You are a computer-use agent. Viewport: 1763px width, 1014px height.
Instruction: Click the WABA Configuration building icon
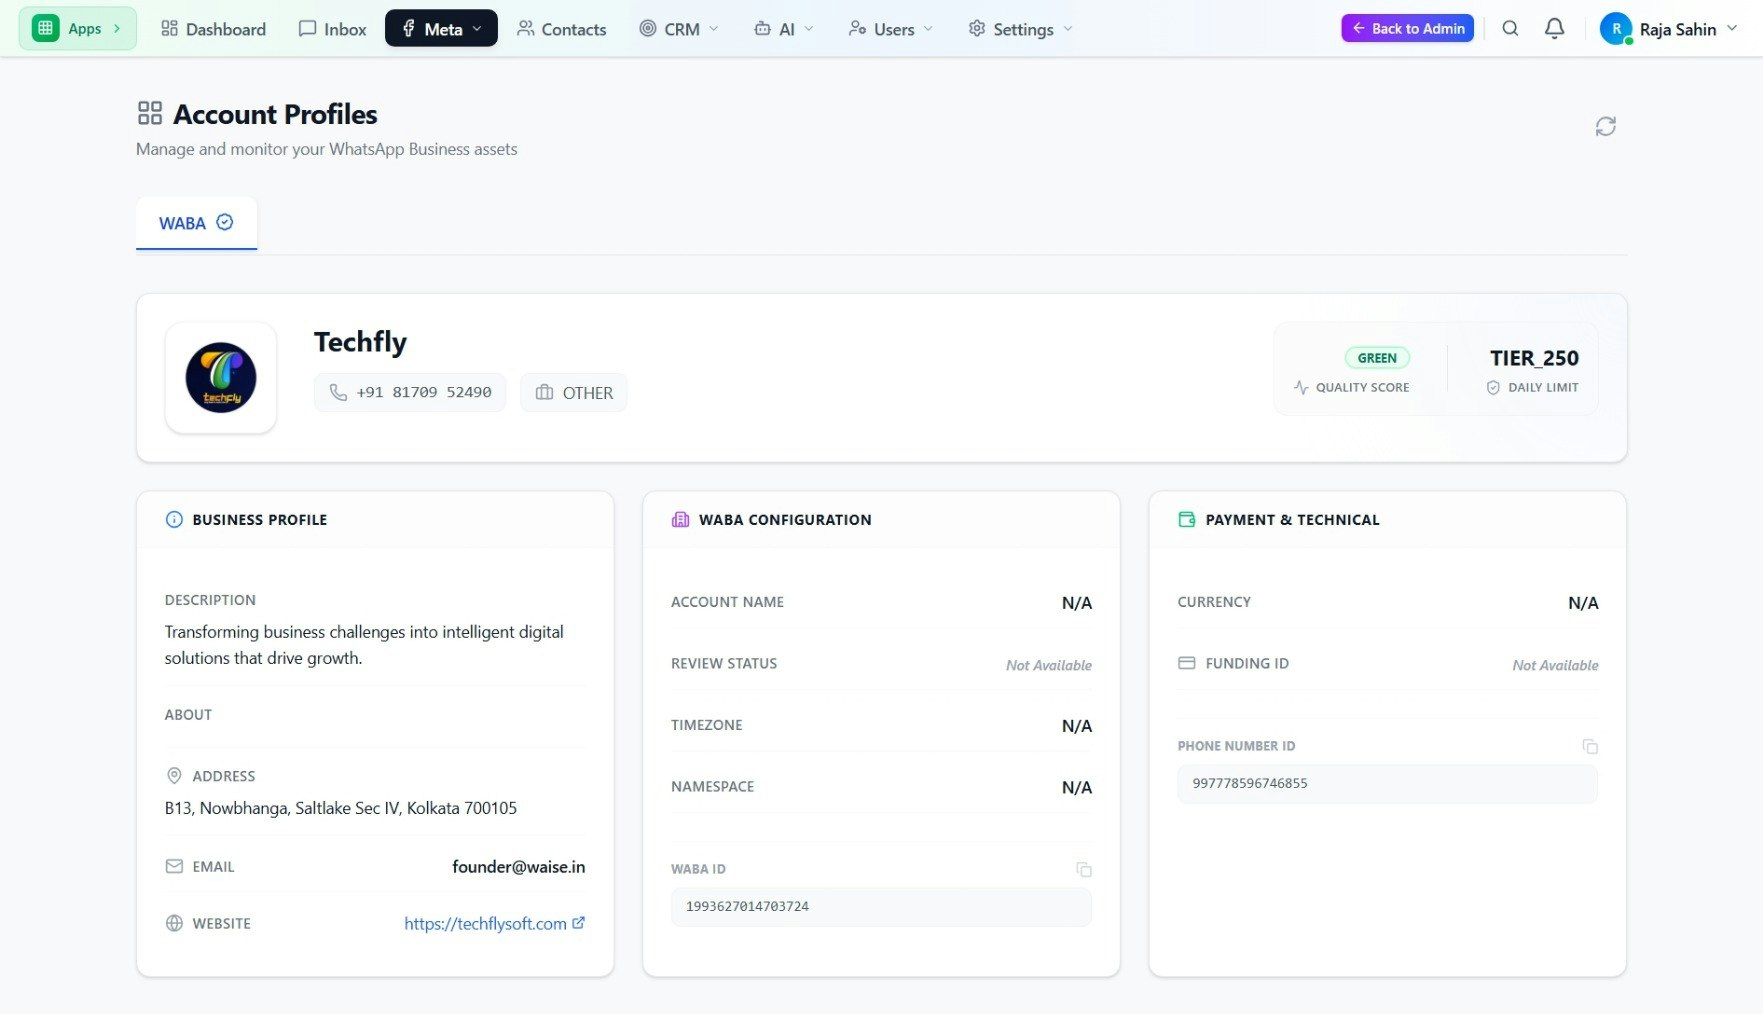pos(680,520)
